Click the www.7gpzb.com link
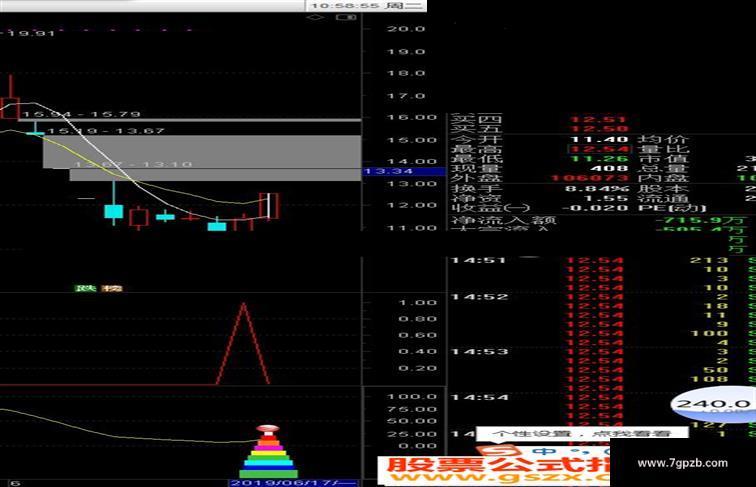 (x=682, y=463)
